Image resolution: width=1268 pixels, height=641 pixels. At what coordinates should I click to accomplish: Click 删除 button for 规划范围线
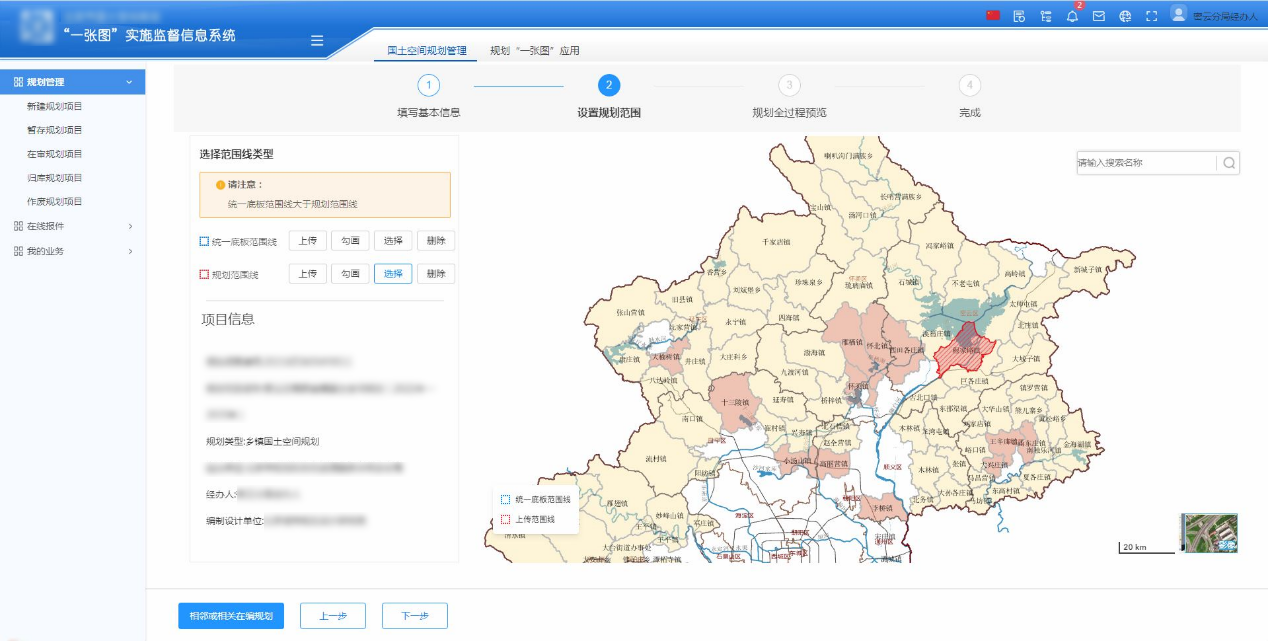pyautogui.click(x=435, y=274)
